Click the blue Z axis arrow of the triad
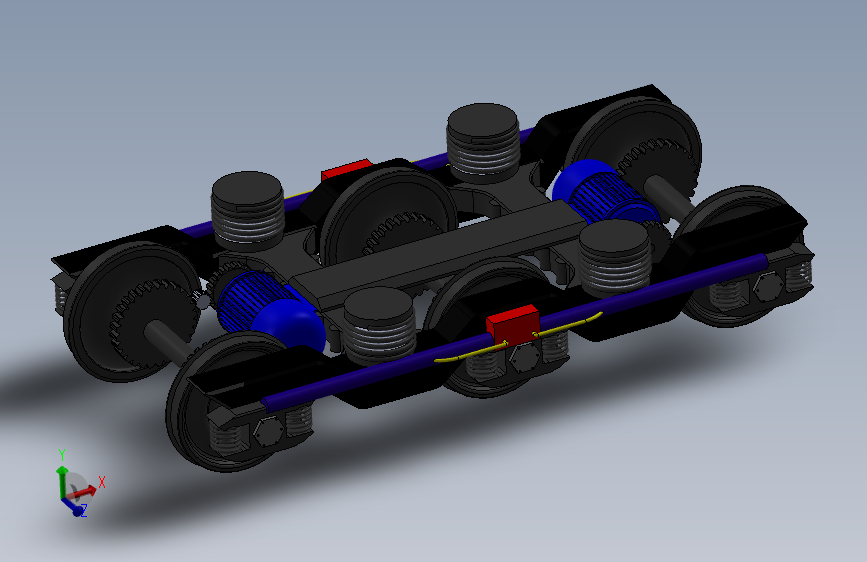This screenshot has height=562, width=867. [x=72, y=506]
